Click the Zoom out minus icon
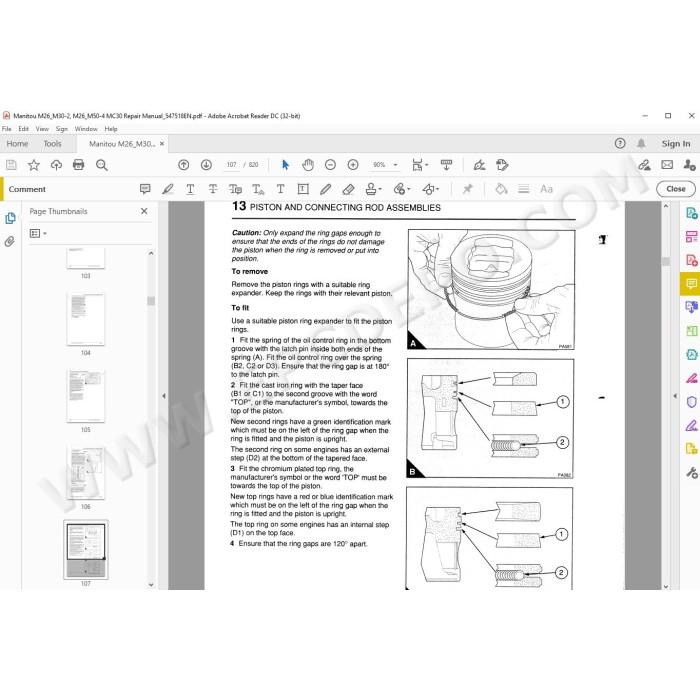The width and height of the screenshot is (700, 700). coord(330,165)
